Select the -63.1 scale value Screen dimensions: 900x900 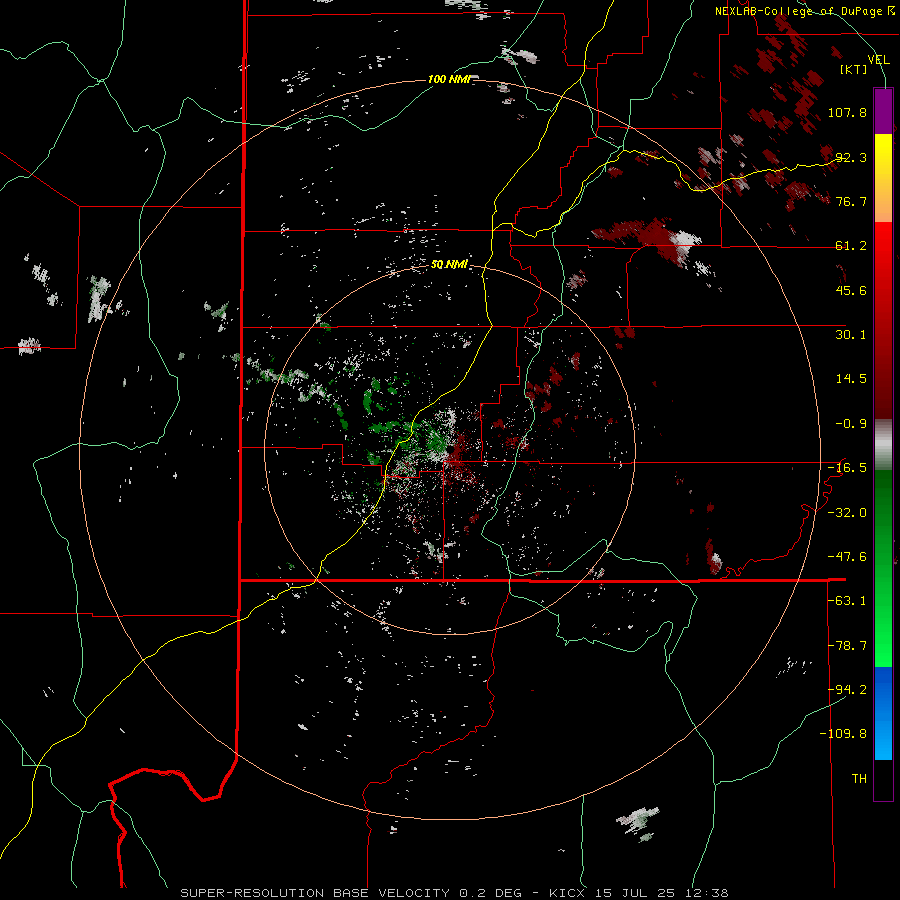(847, 601)
